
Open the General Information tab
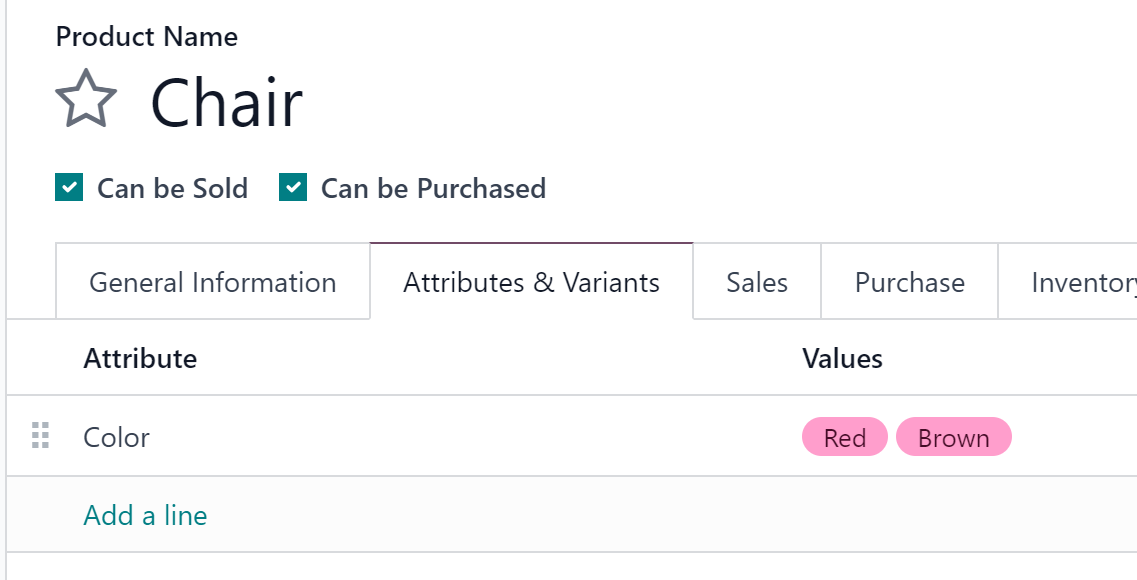tap(212, 281)
